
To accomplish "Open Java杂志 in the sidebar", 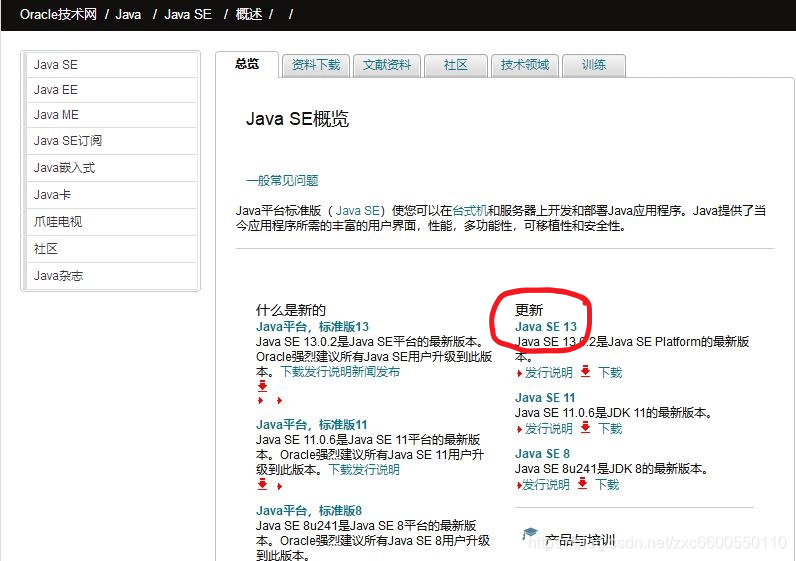I will pyautogui.click(x=111, y=276).
